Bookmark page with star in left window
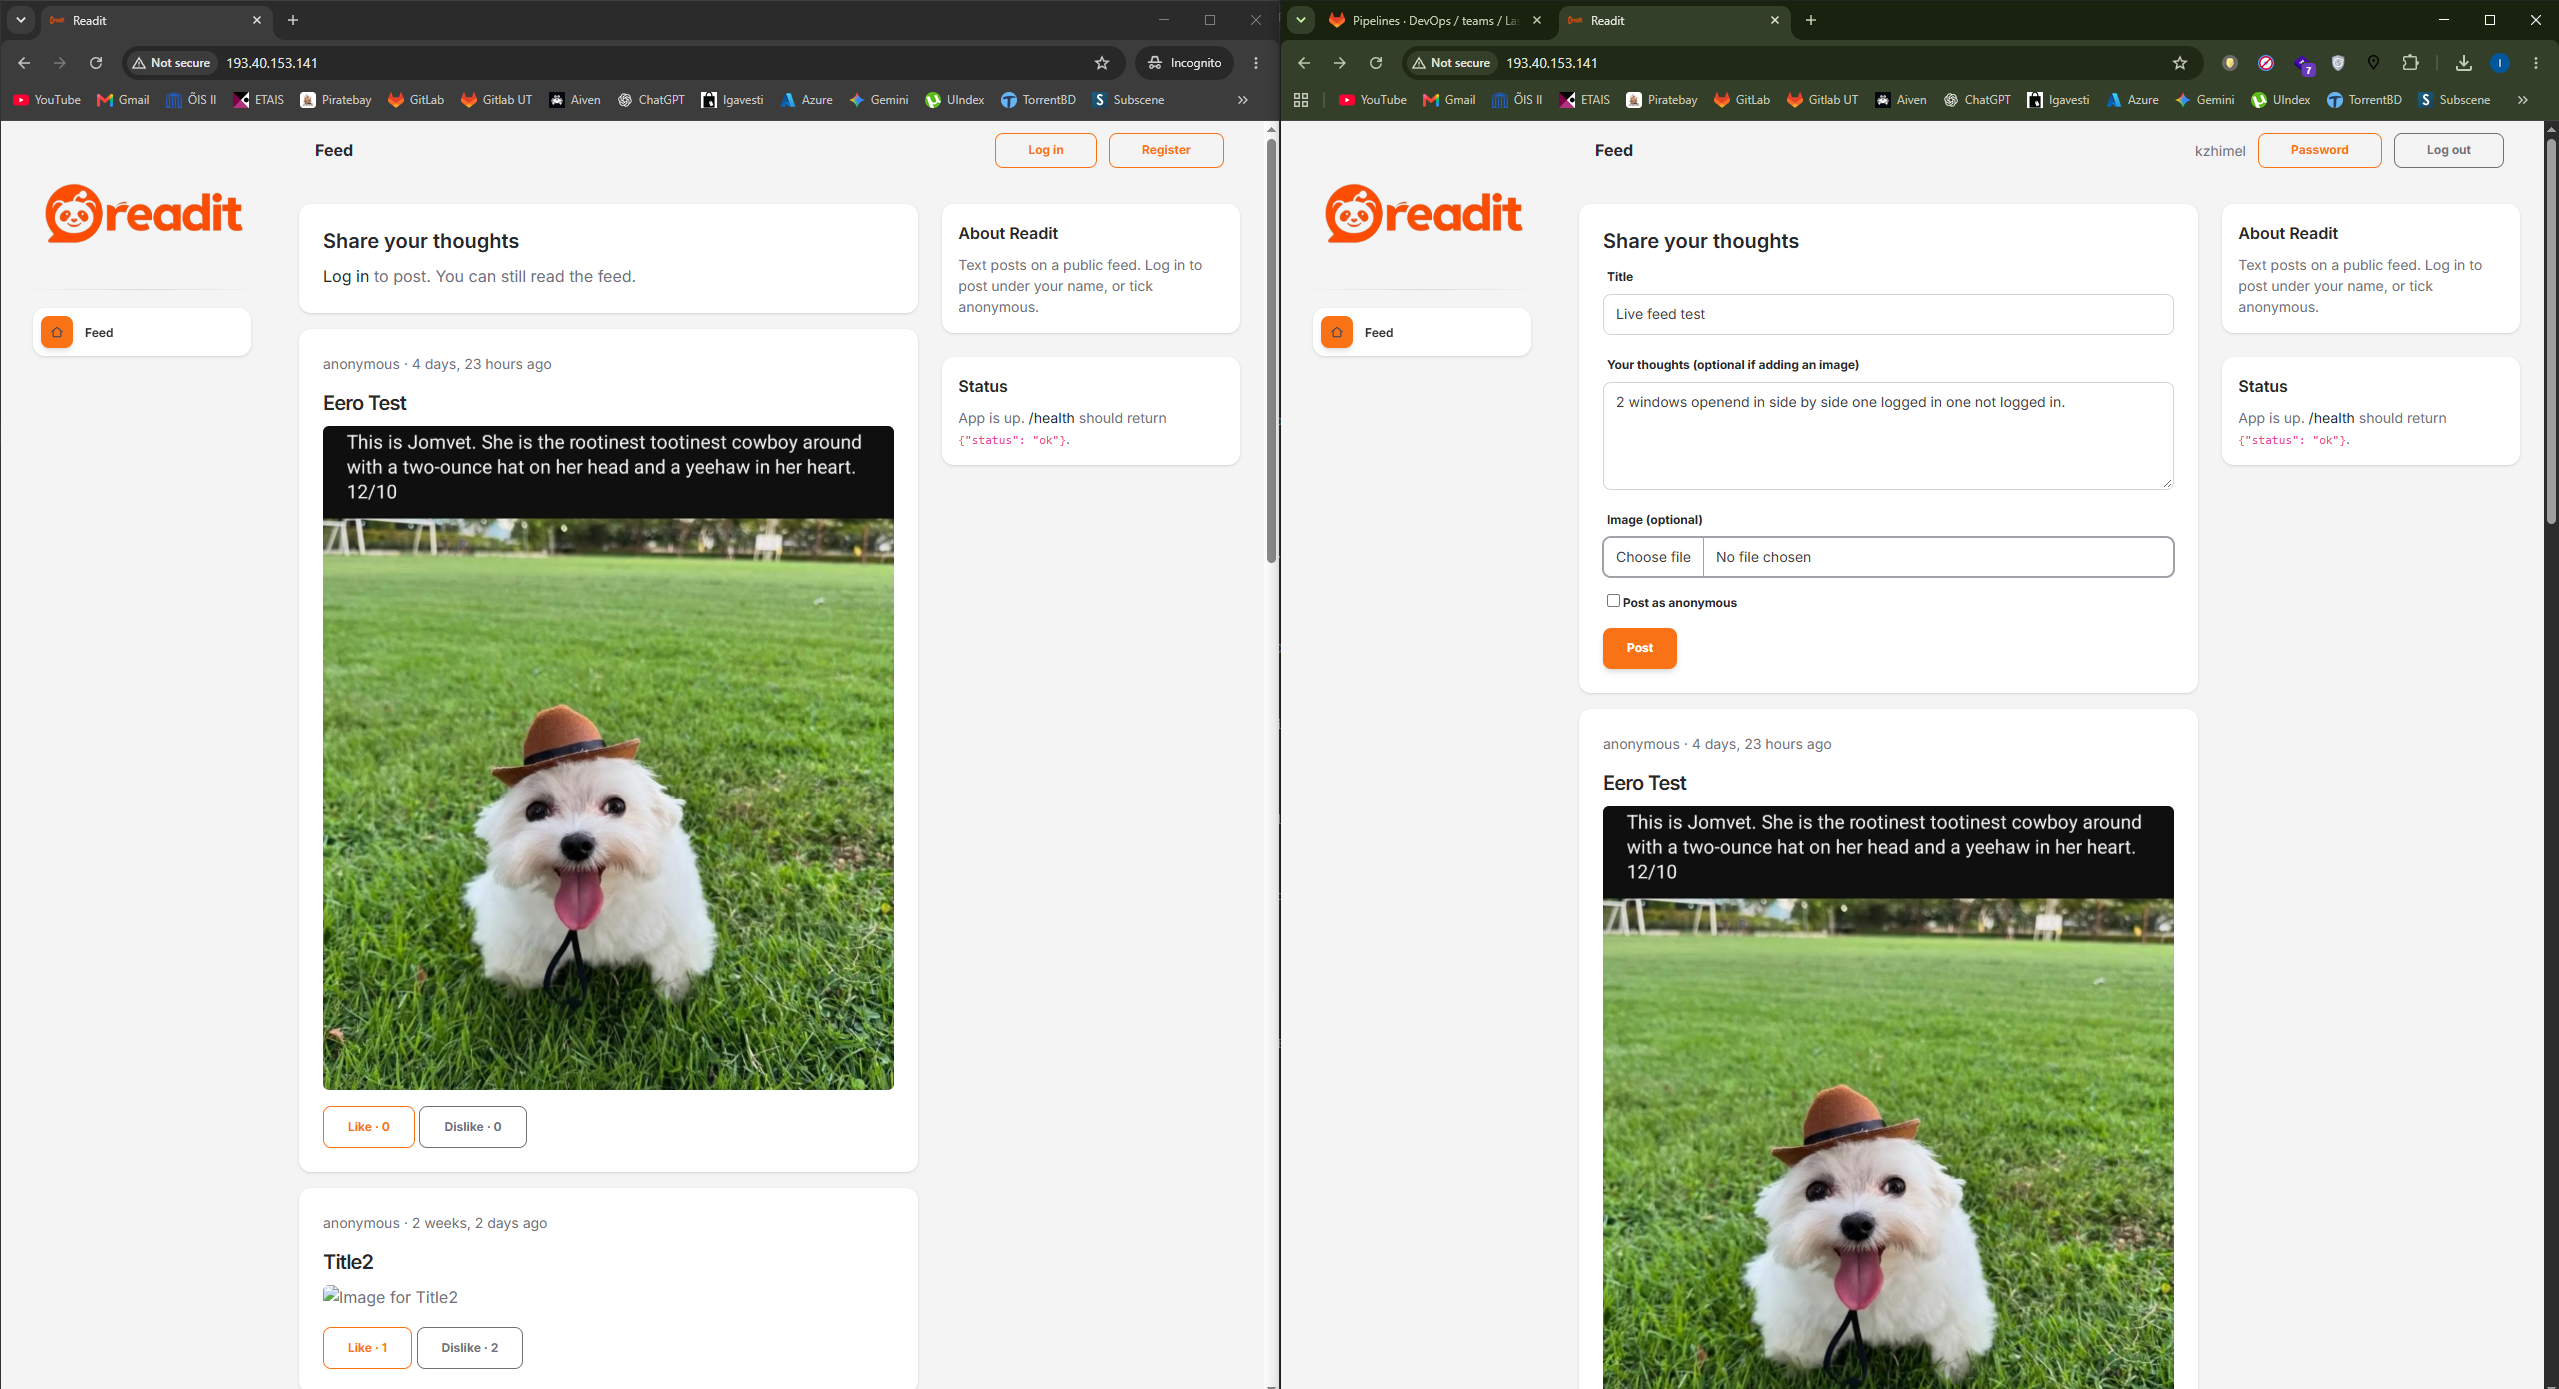The image size is (2559, 1389). click(1102, 63)
